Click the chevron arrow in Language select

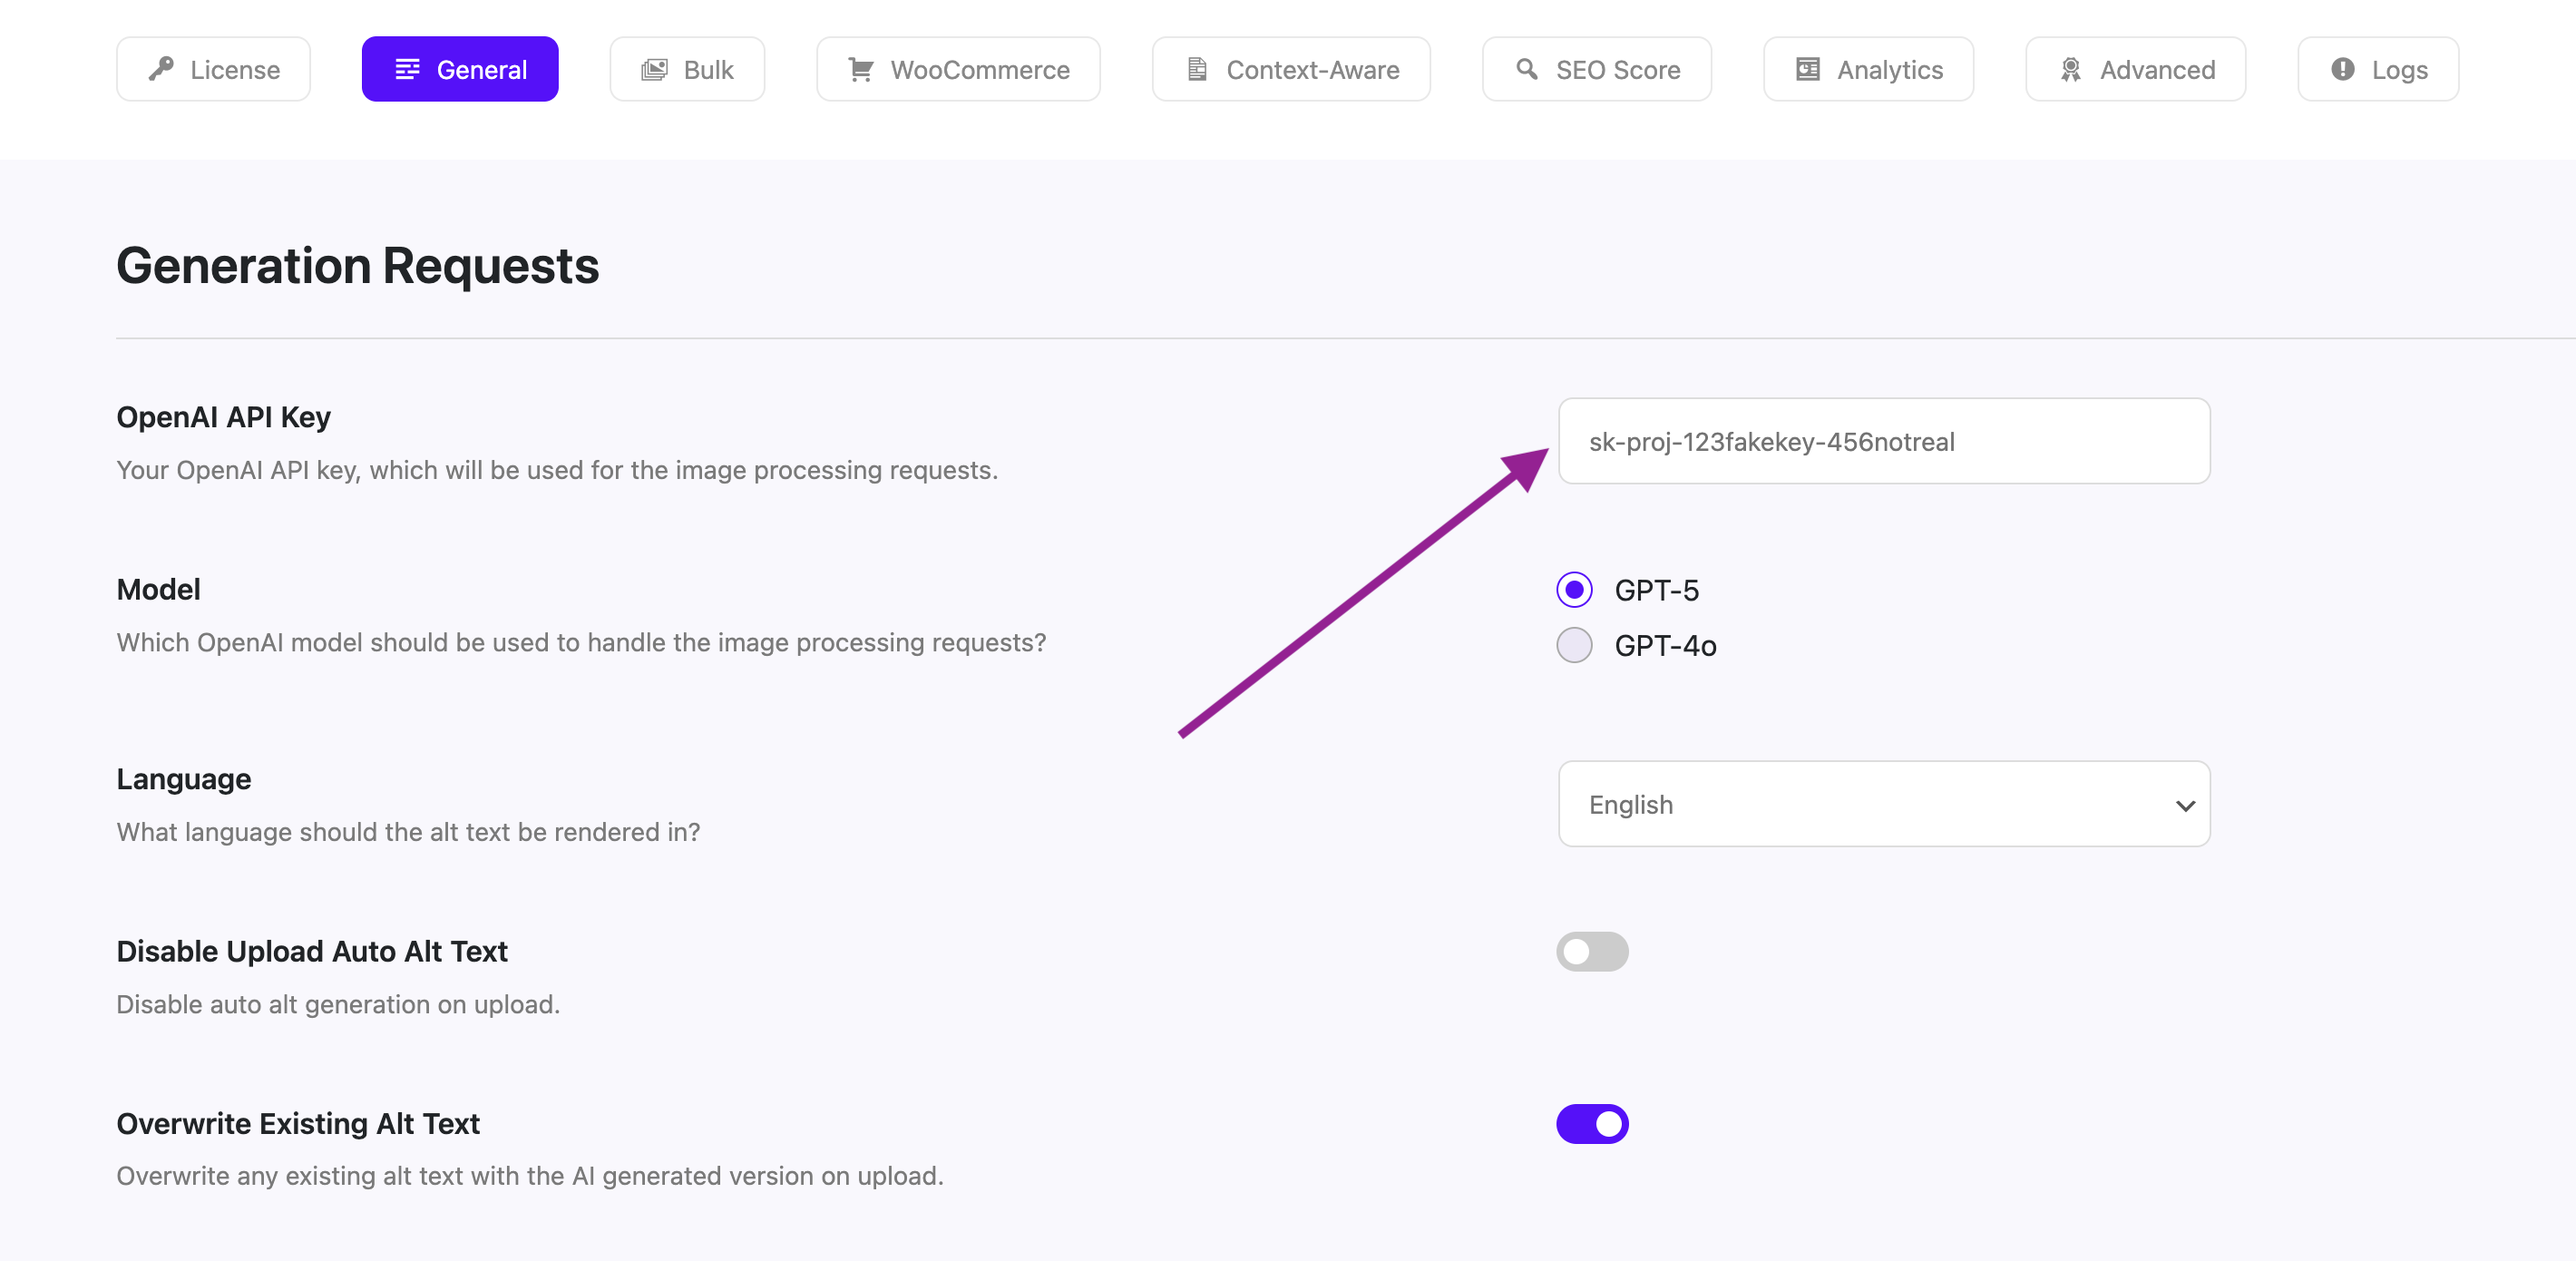pos(2185,806)
